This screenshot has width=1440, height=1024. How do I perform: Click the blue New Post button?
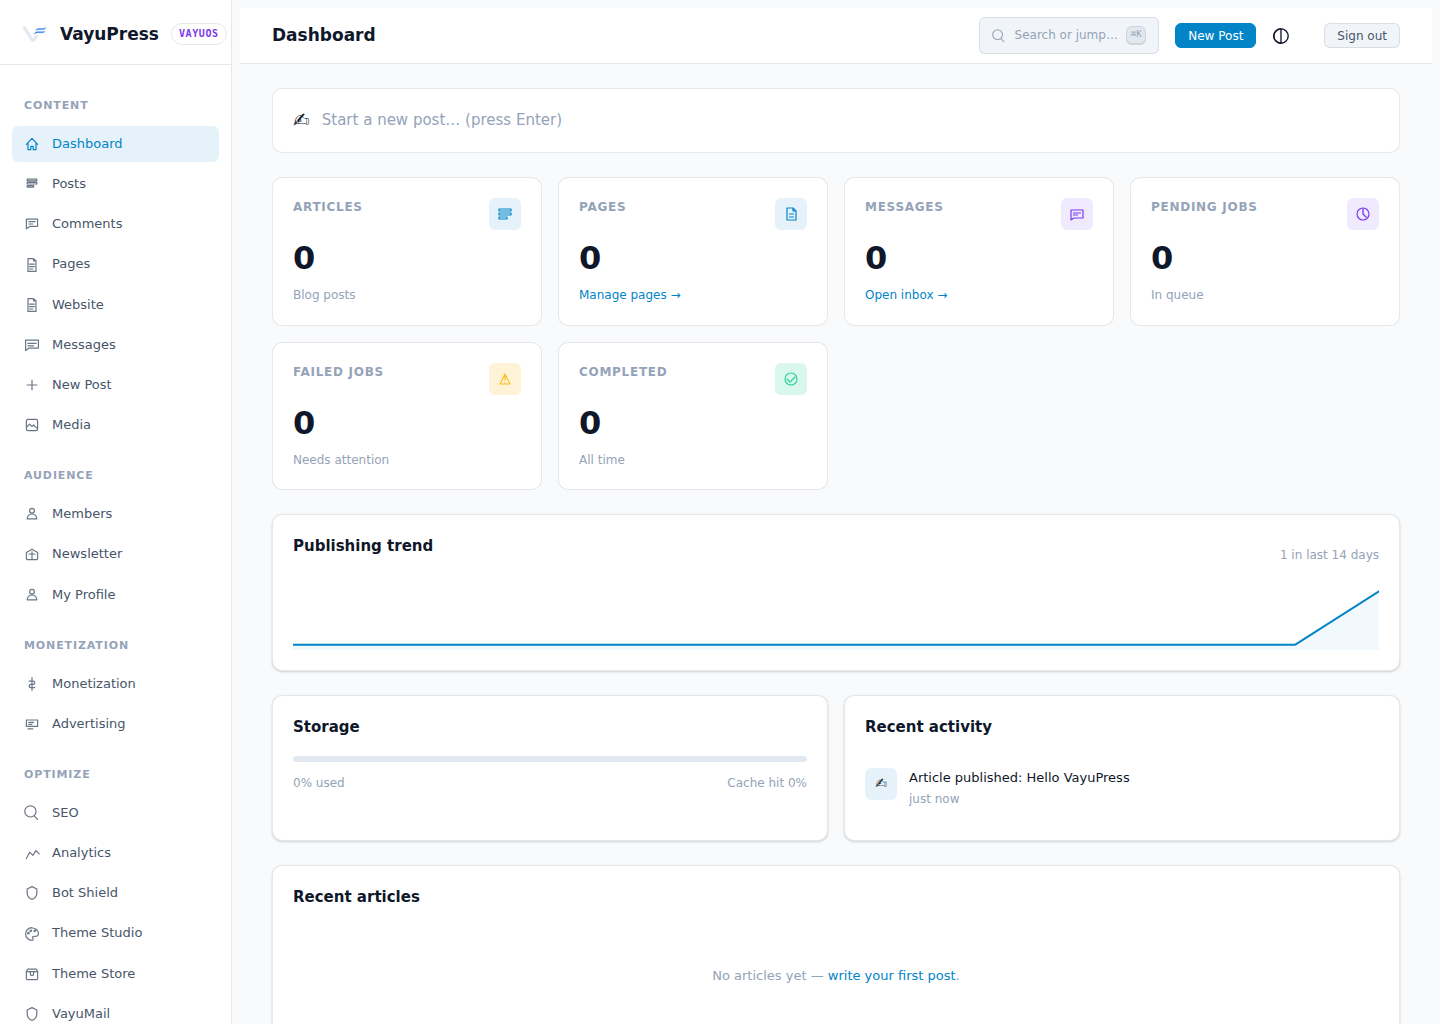pos(1215,36)
